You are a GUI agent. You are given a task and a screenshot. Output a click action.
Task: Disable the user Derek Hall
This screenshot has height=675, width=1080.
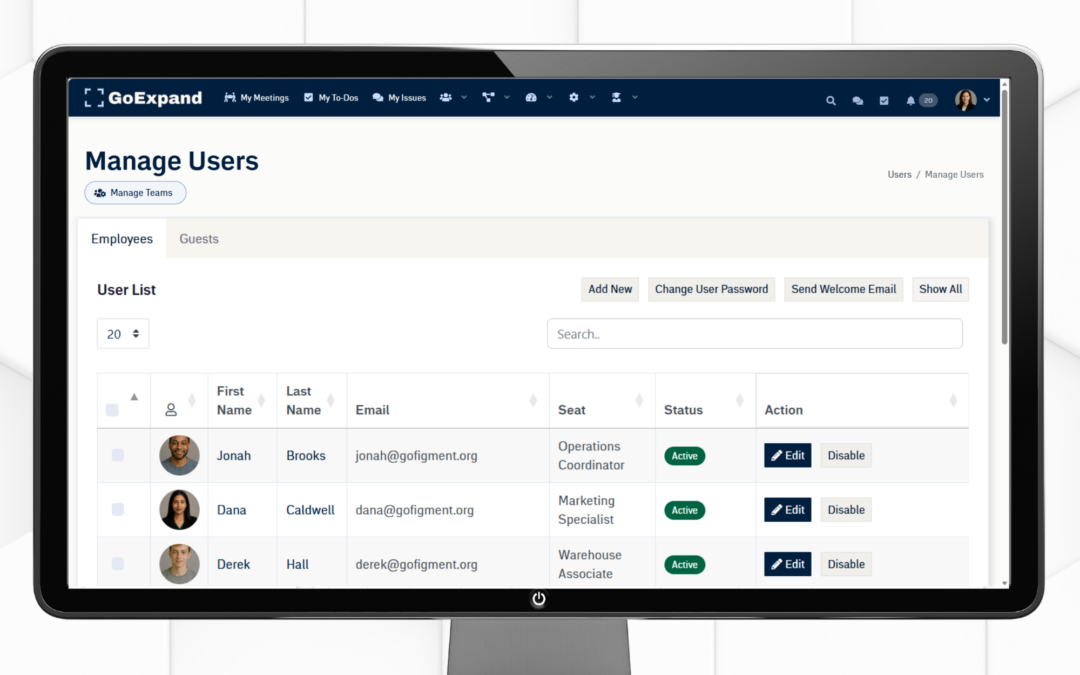(846, 563)
